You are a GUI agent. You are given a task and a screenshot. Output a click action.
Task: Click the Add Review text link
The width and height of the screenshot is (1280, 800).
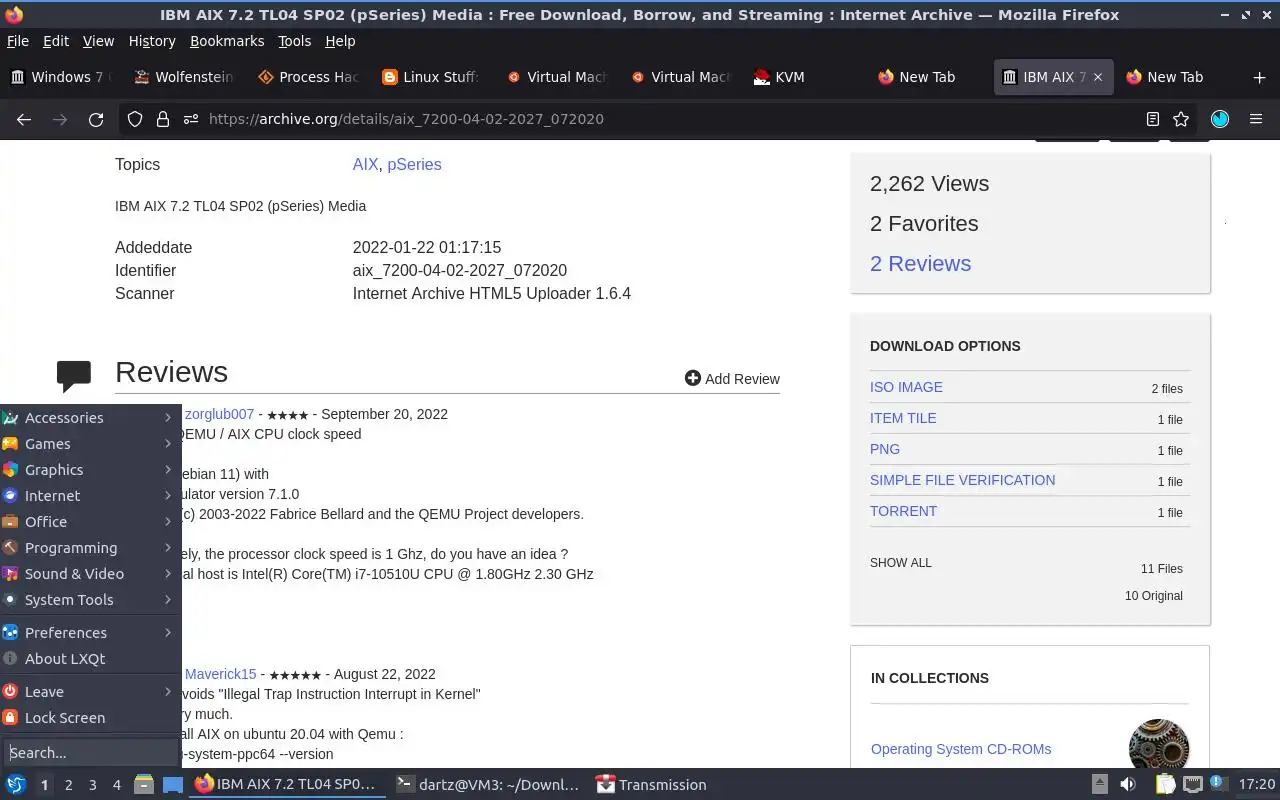click(x=742, y=379)
